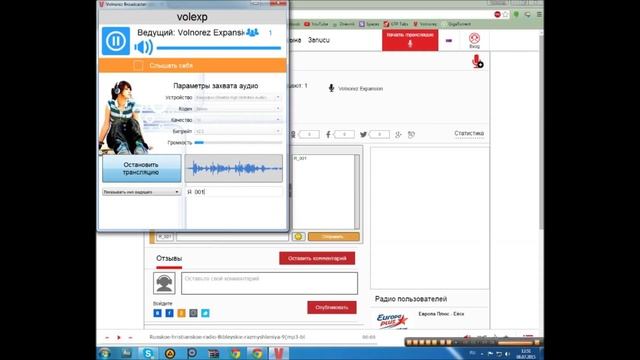This screenshot has height=360, width=640.
Task: Select the Отзывы tab
Action: click(x=169, y=259)
